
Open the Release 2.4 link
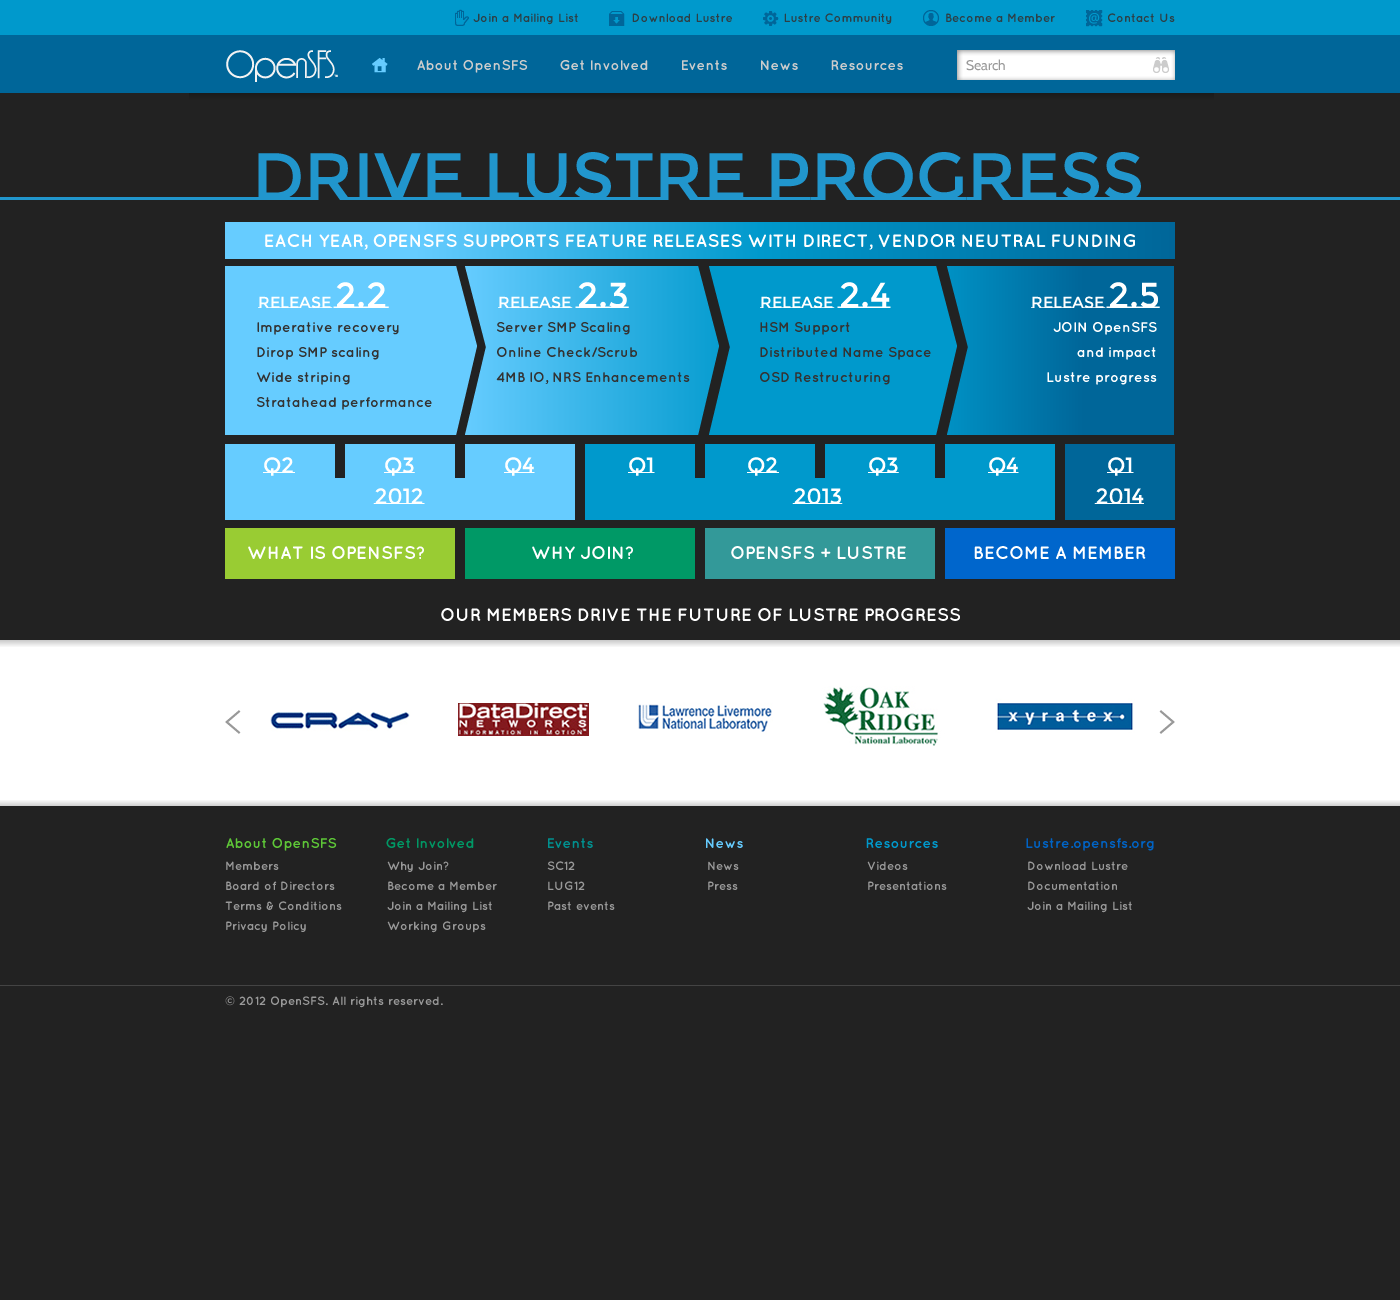pyautogui.click(x=825, y=295)
